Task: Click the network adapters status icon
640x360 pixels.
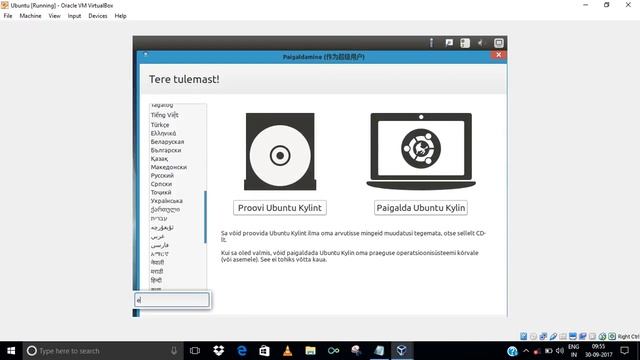Action: [543, 336]
